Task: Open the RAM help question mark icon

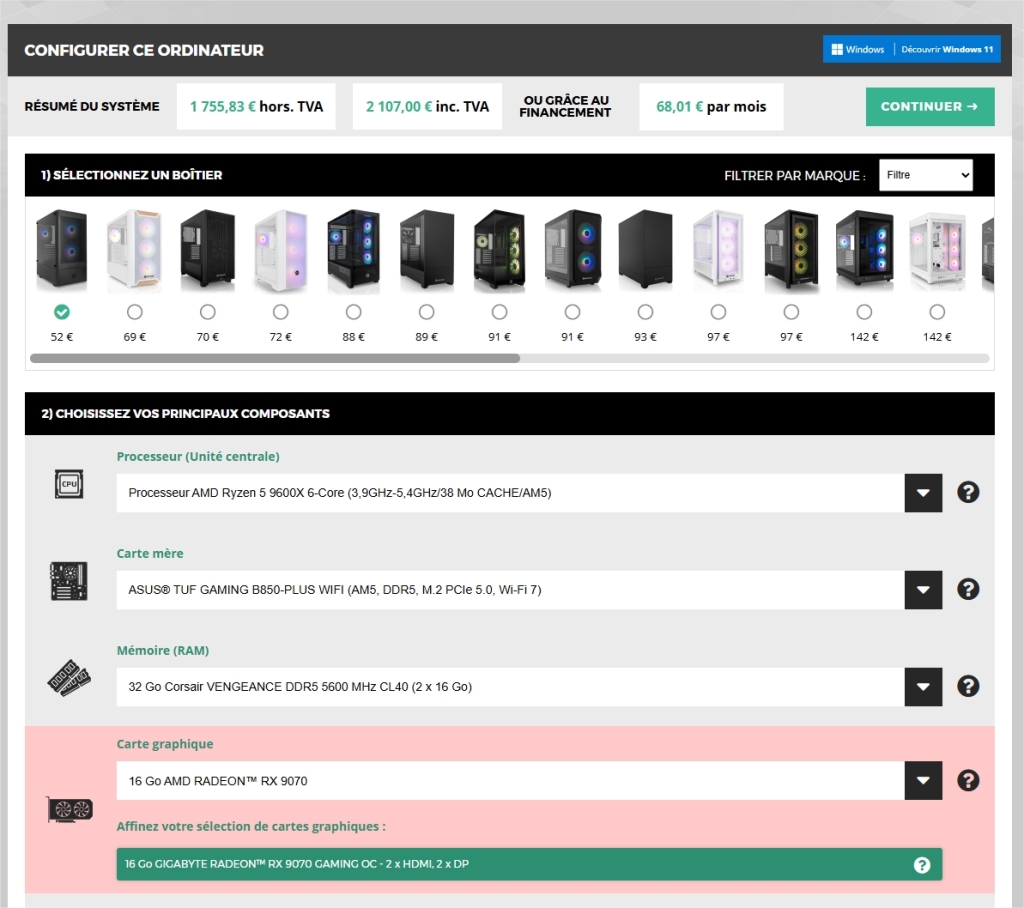Action: point(968,686)
